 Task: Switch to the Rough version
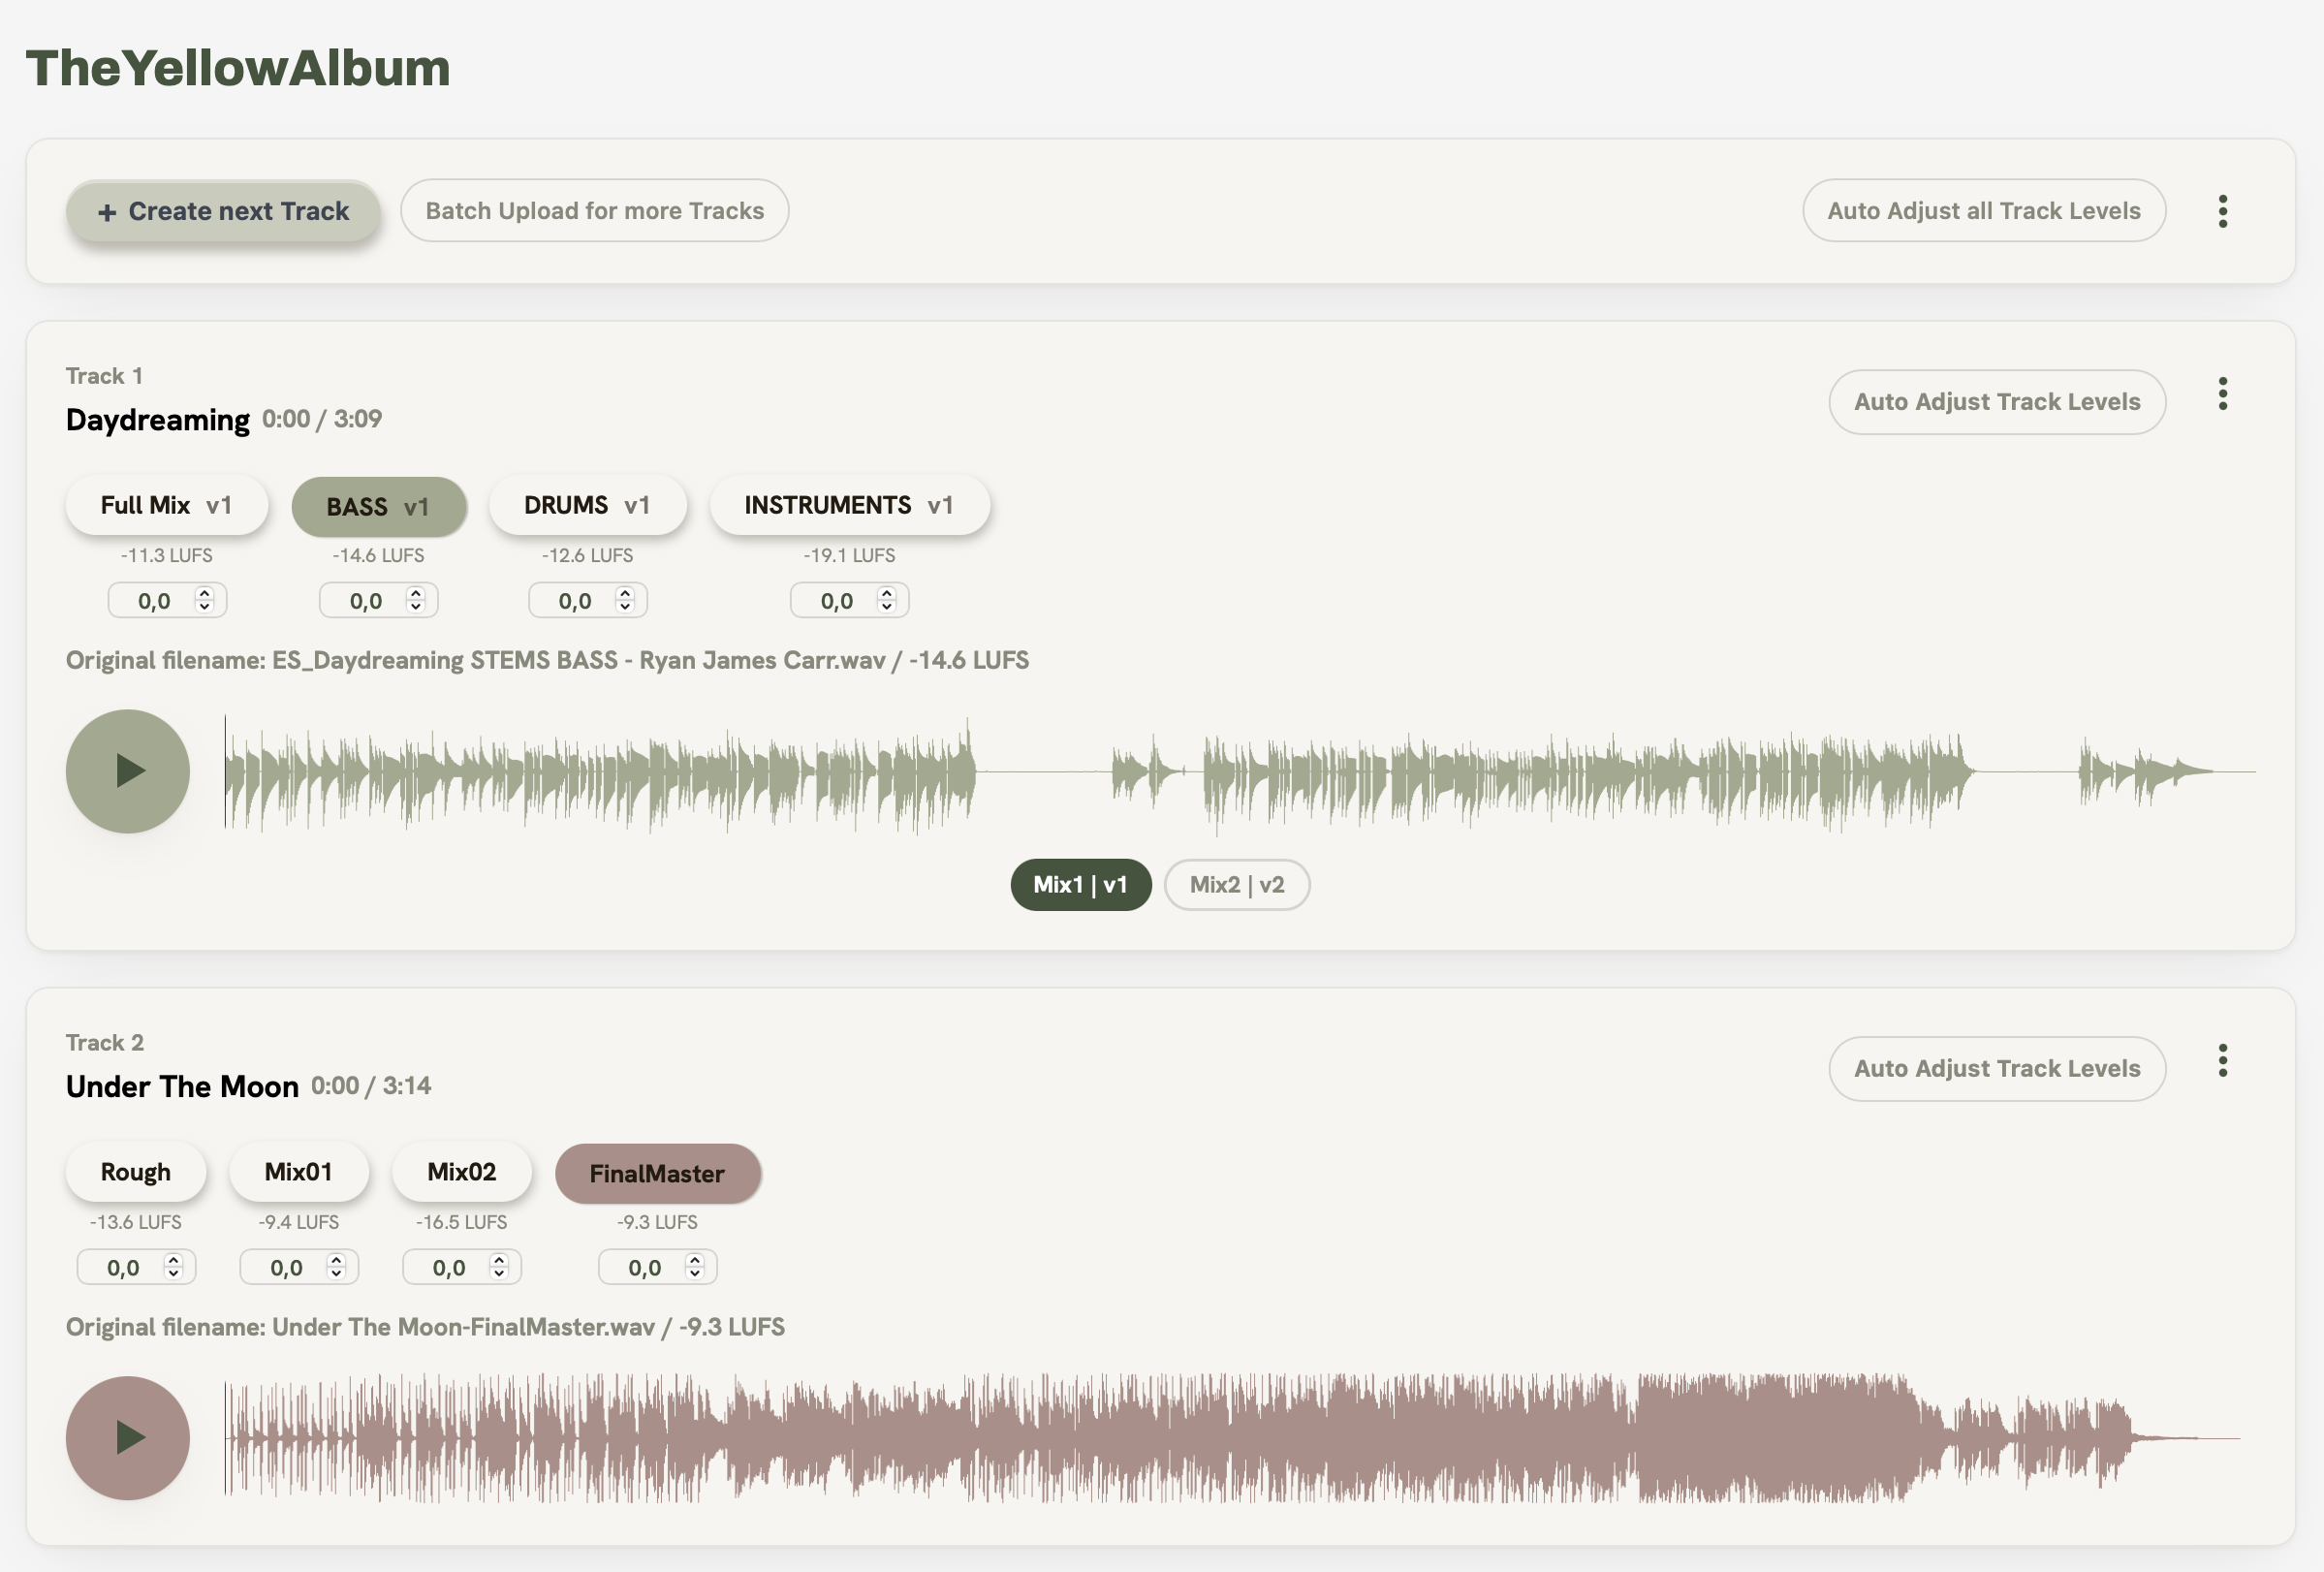point(136,1172)
